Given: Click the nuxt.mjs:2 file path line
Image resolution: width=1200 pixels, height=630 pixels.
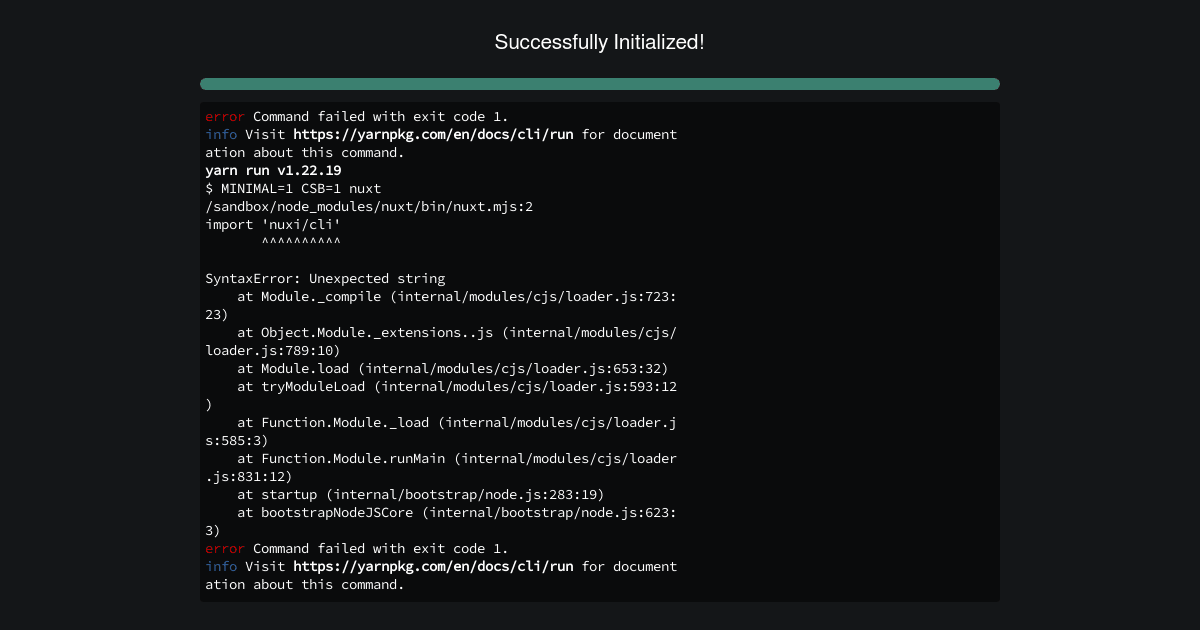Looking at the screenshot, I should click(369, 206).
